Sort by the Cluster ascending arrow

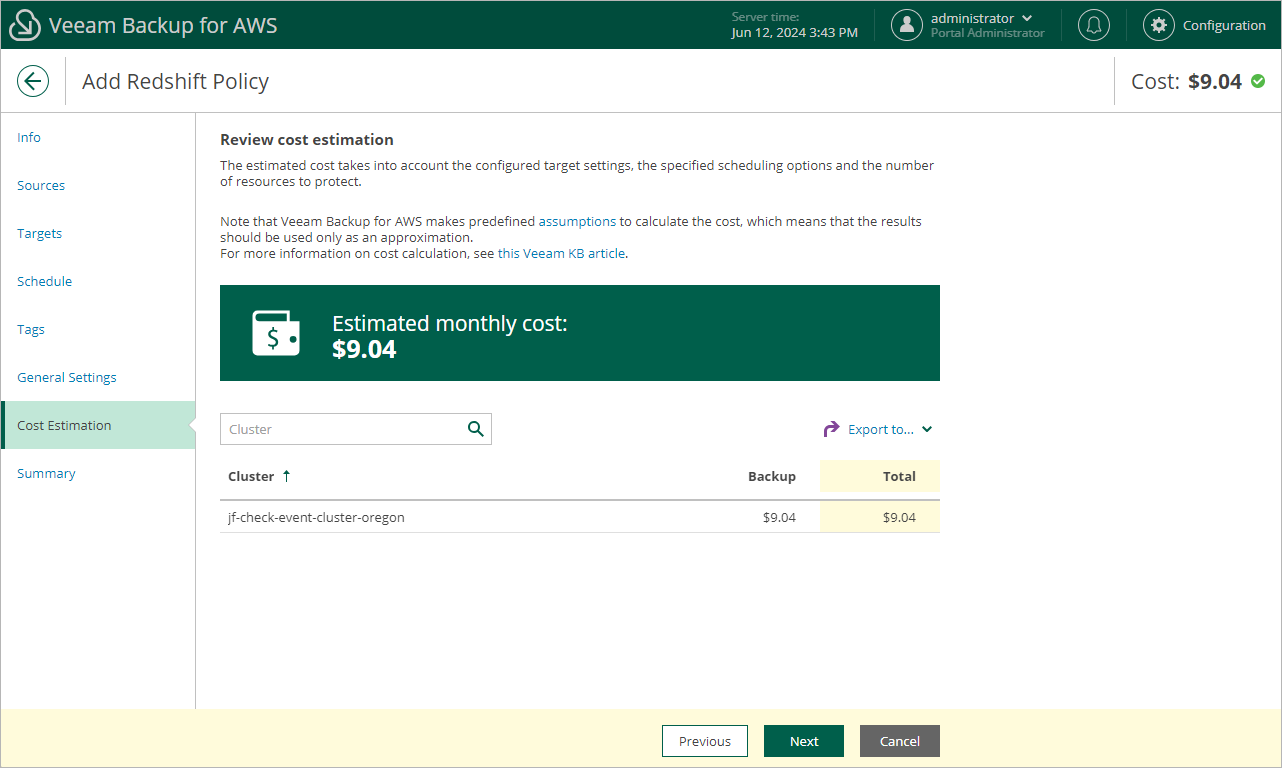point(287,476)
